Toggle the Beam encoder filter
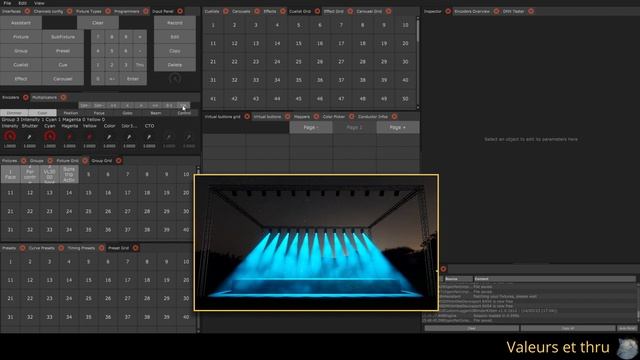Viewport: 640px width, 360px height. click(156, 113)
